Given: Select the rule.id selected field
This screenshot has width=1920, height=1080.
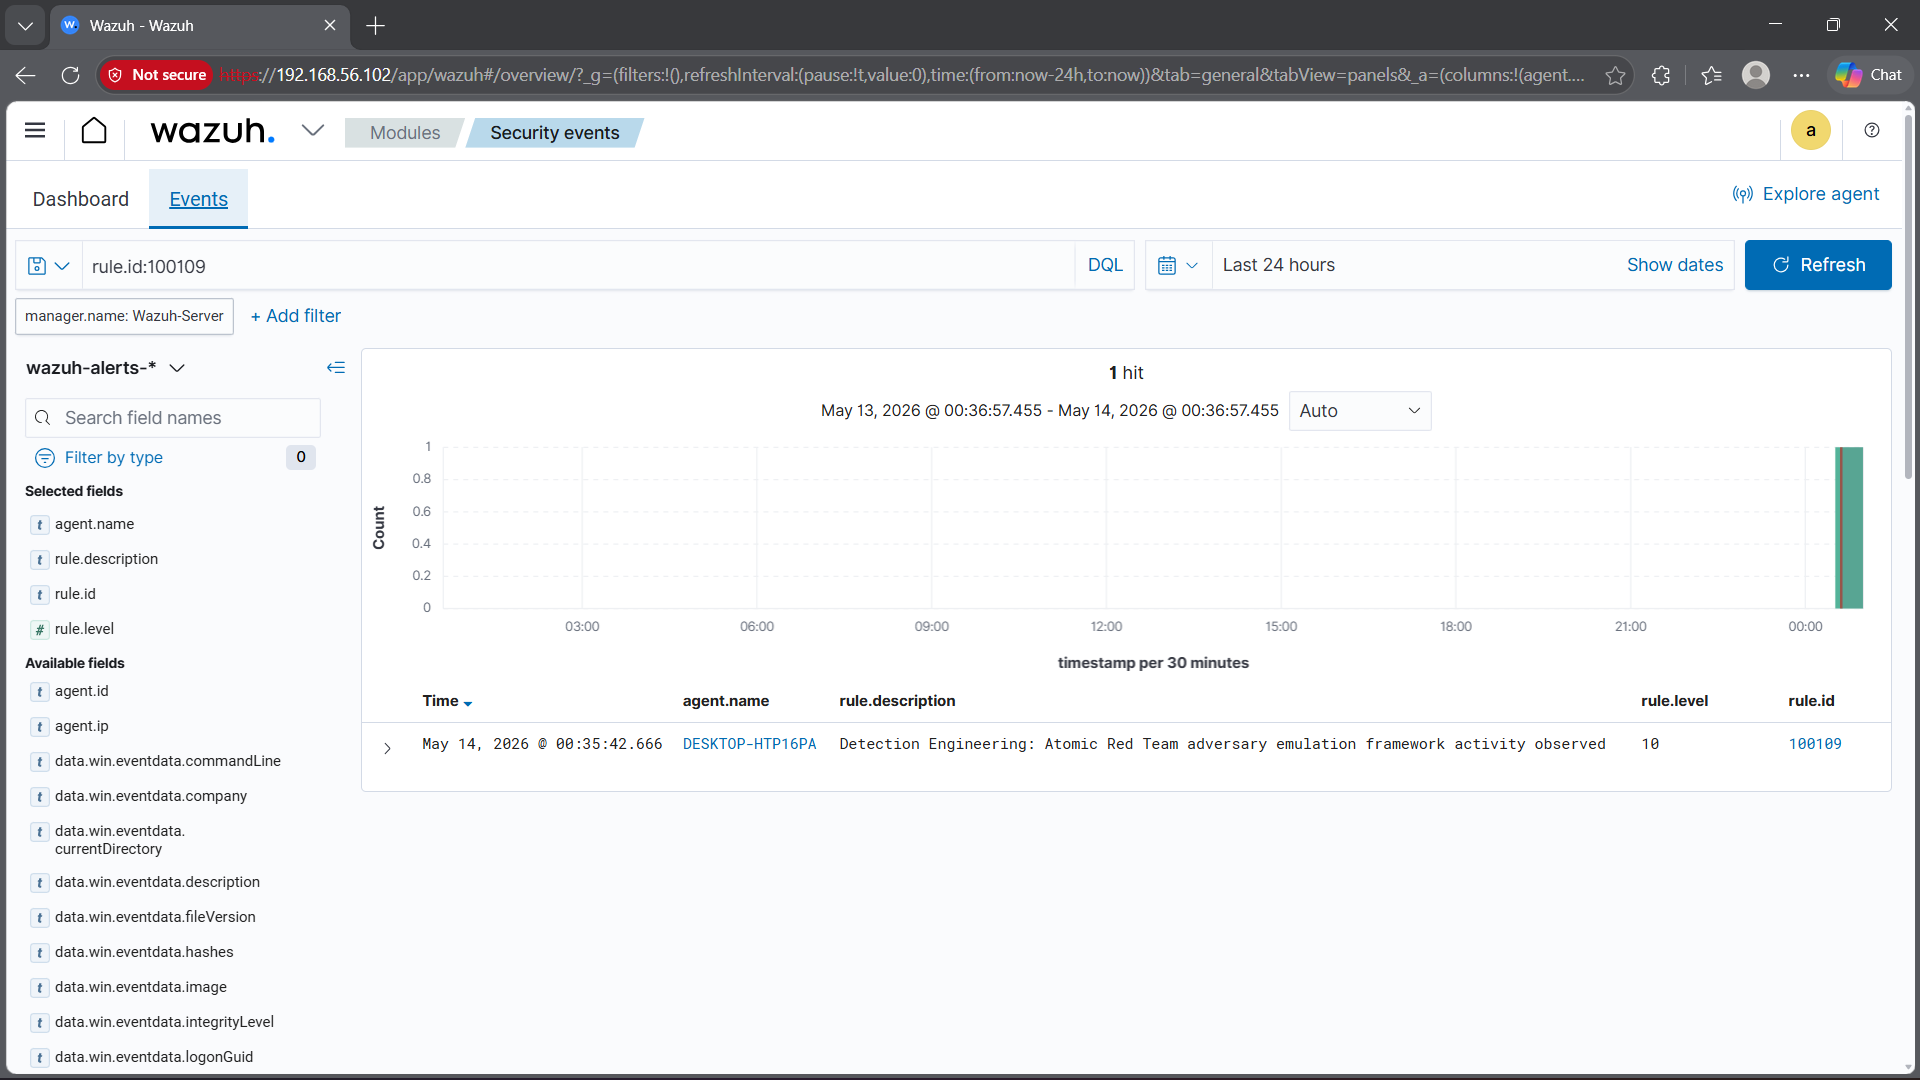Looking at the screenshot, I should pos(75,594).
